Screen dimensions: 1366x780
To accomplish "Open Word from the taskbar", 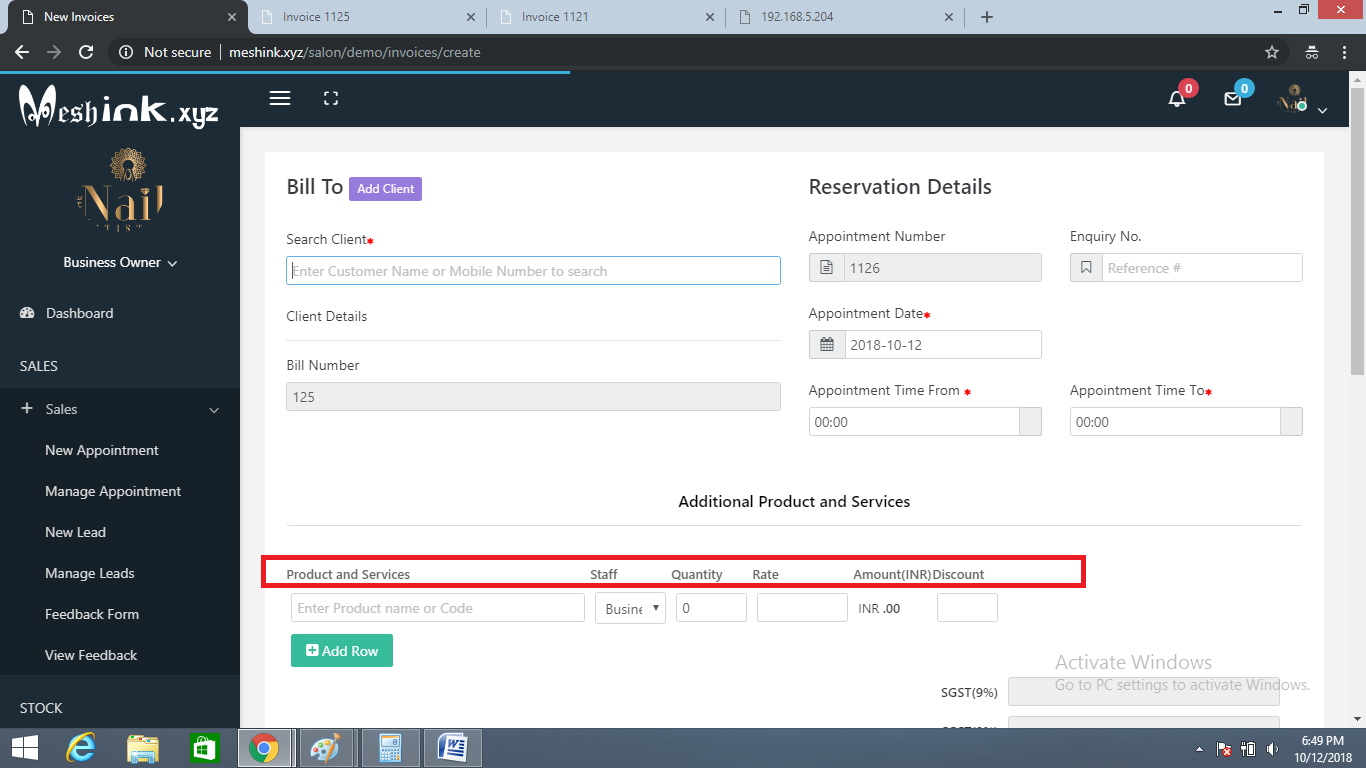I will click(453, 748).
